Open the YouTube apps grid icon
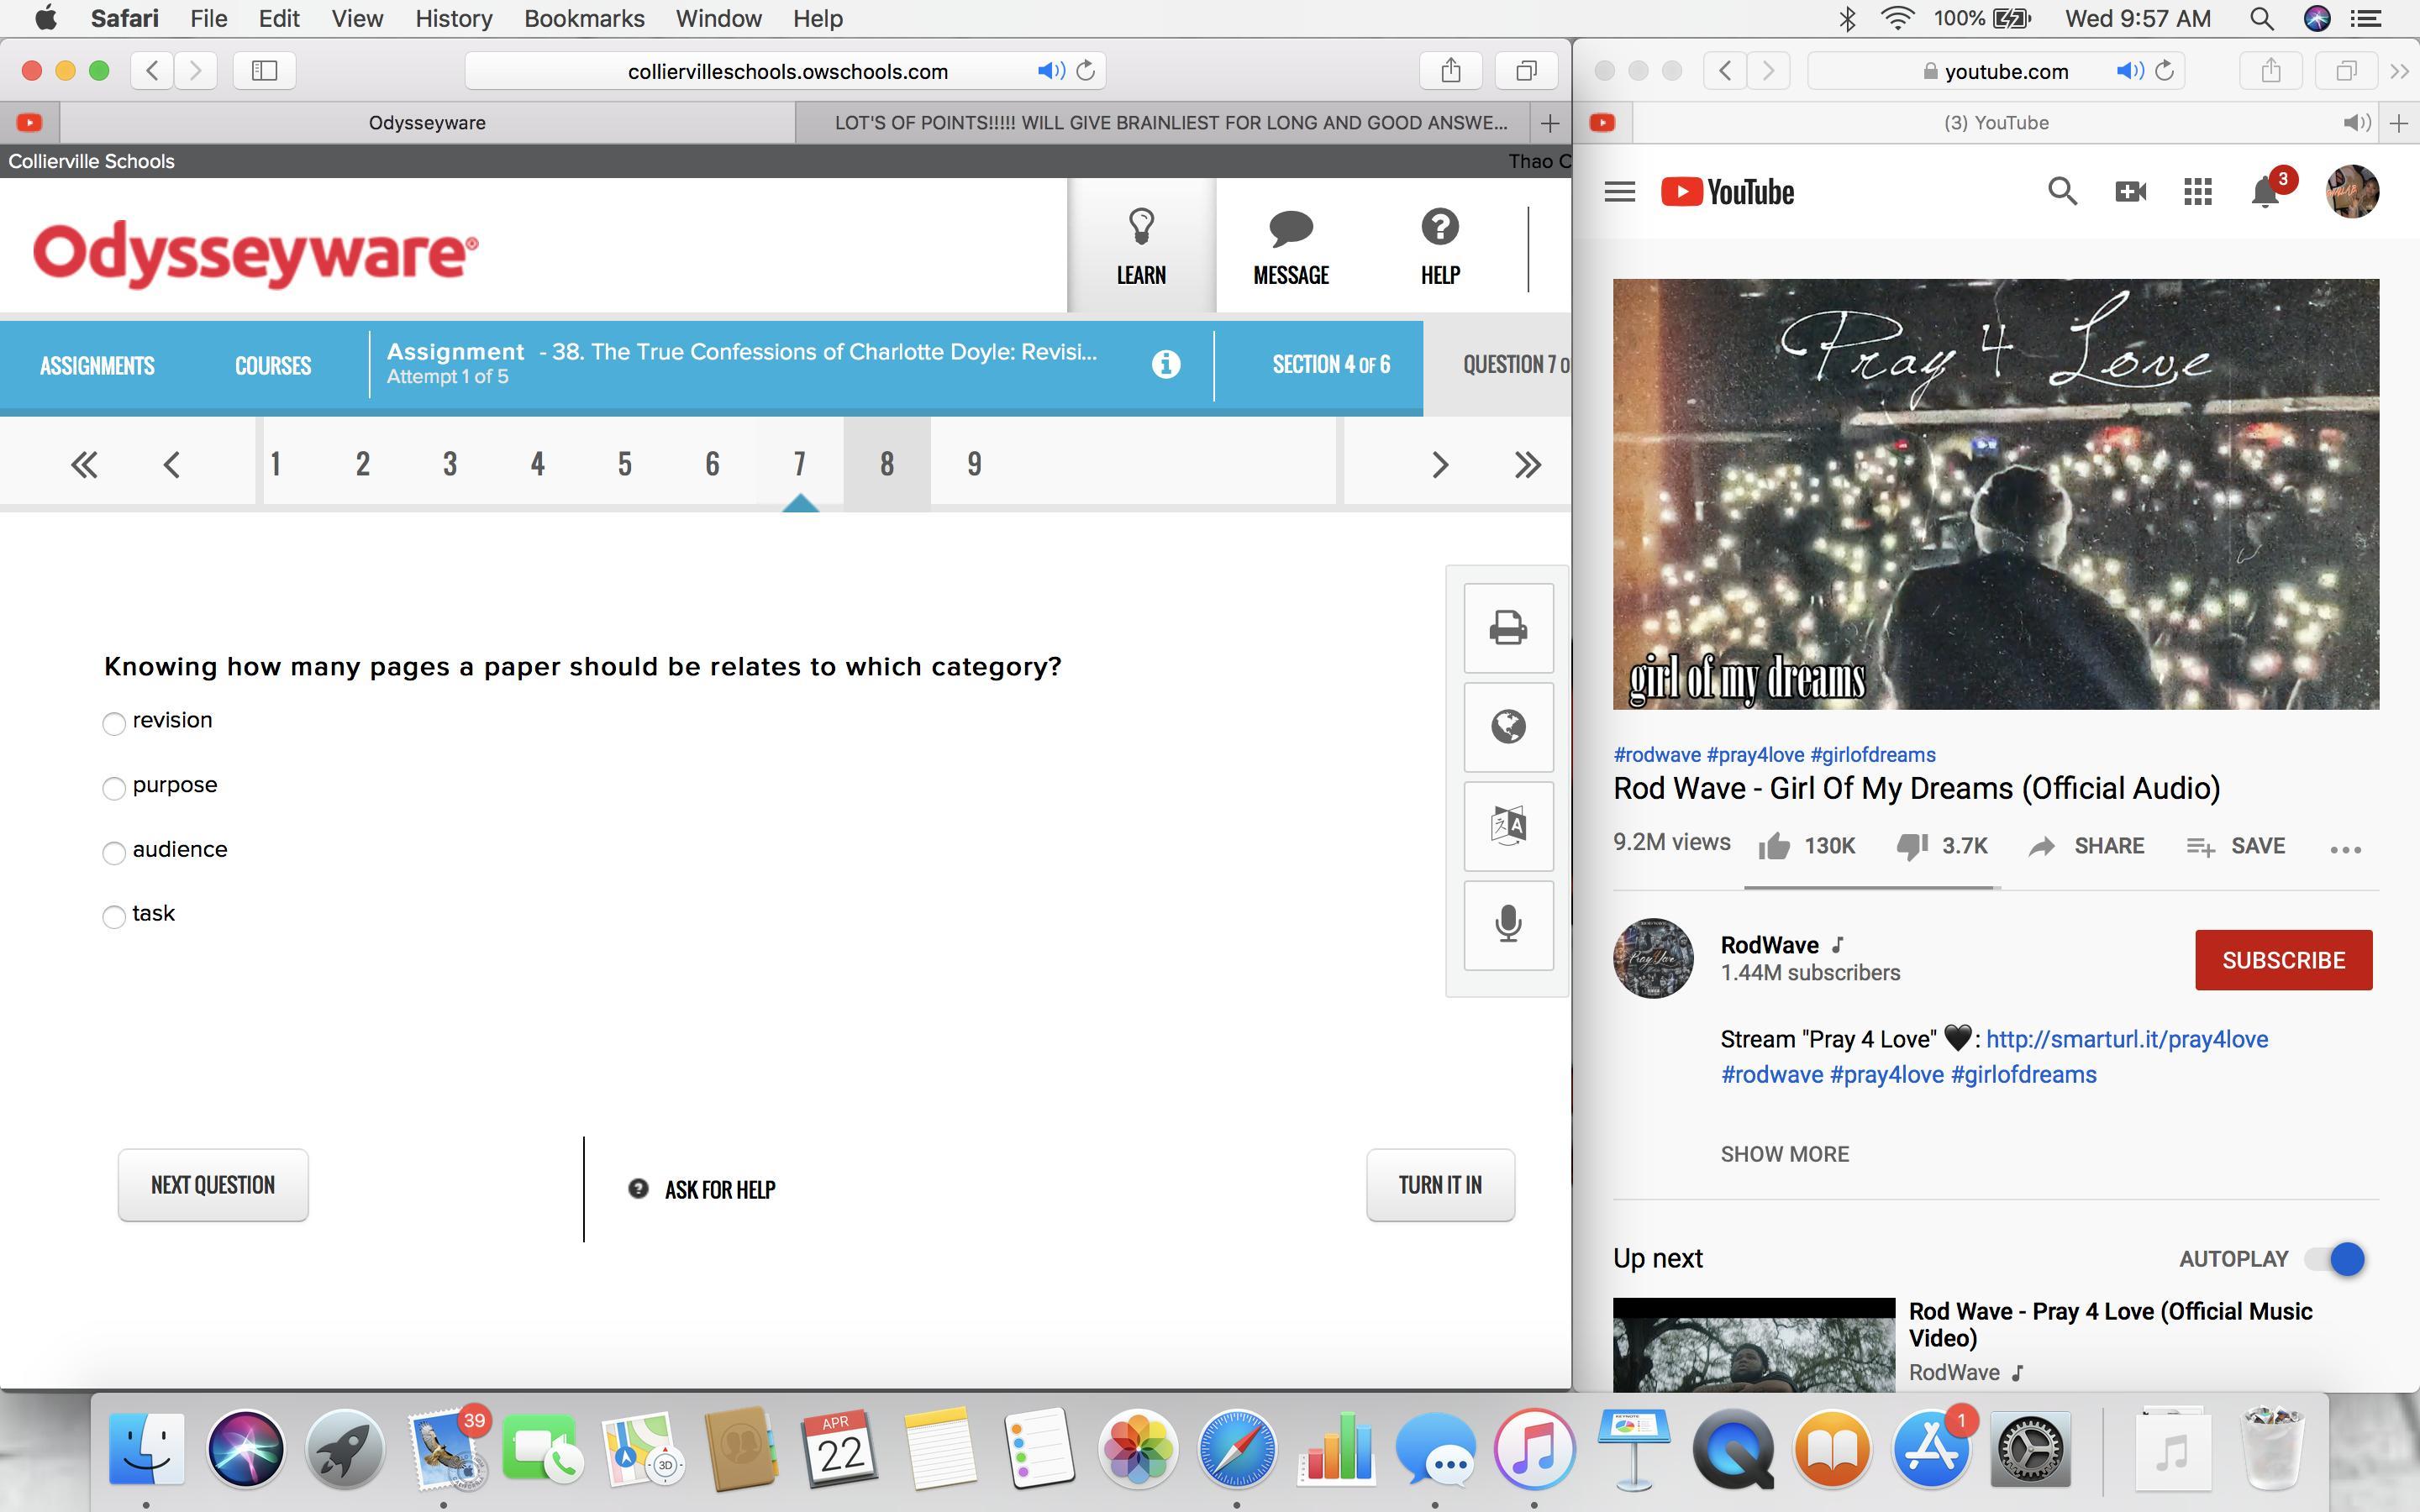2420x1512 pixels. [2197, 192]
